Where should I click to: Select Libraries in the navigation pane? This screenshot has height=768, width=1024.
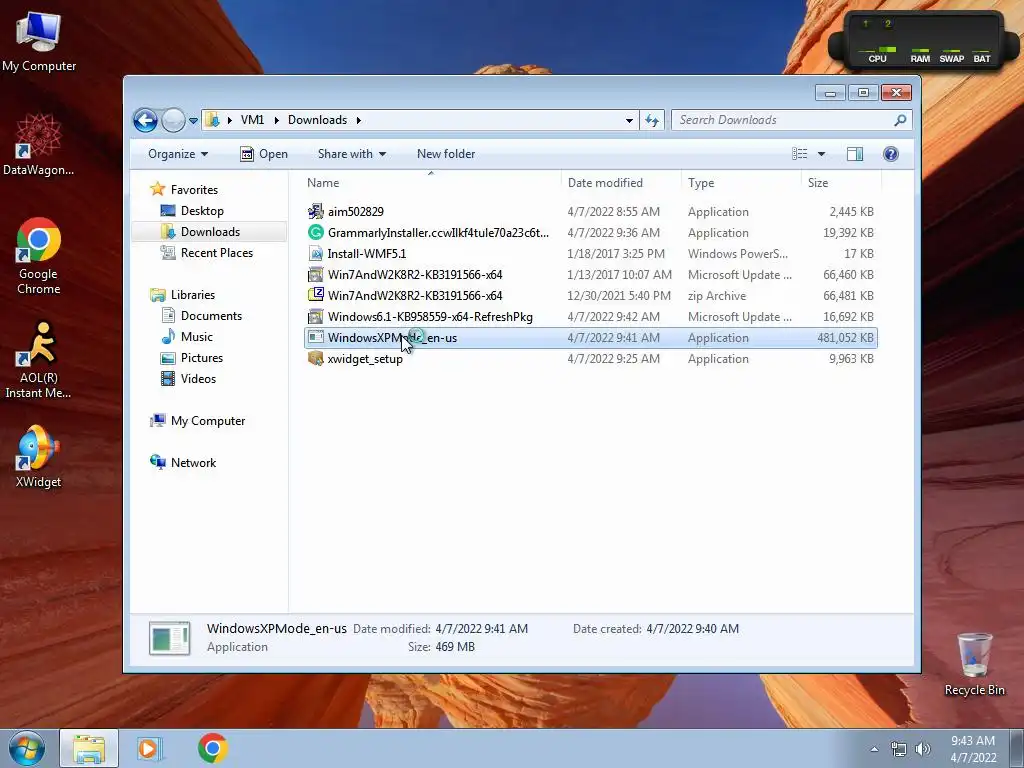click(x=192, y=295)
